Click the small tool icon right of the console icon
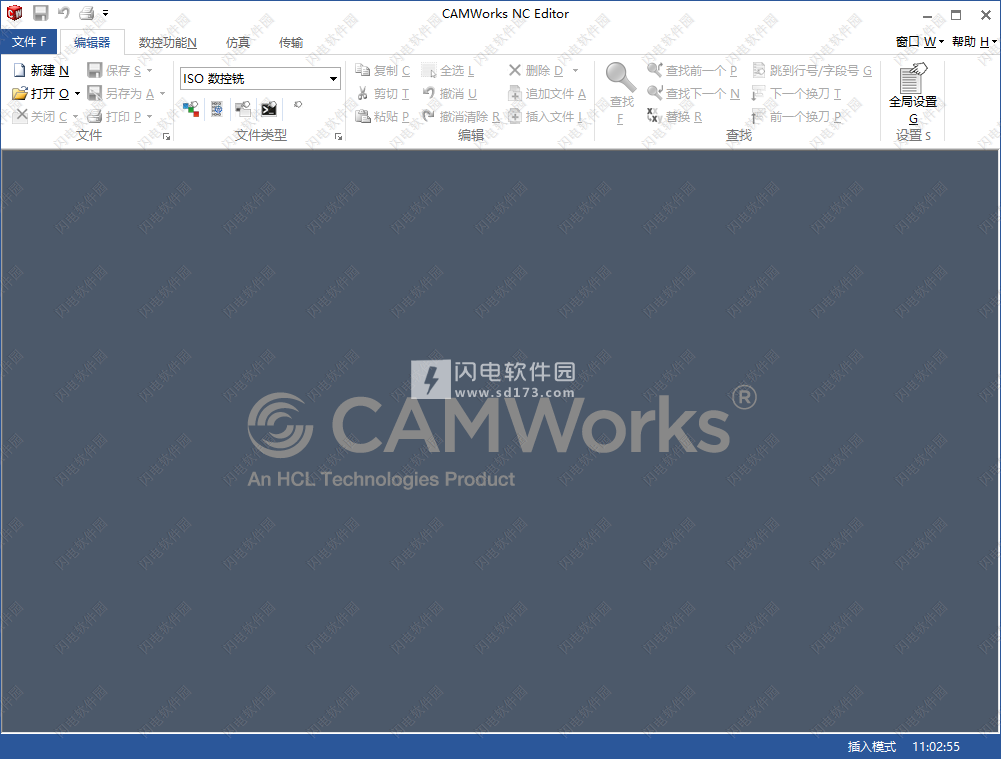The image size is (1001, 759). [297, 105]
